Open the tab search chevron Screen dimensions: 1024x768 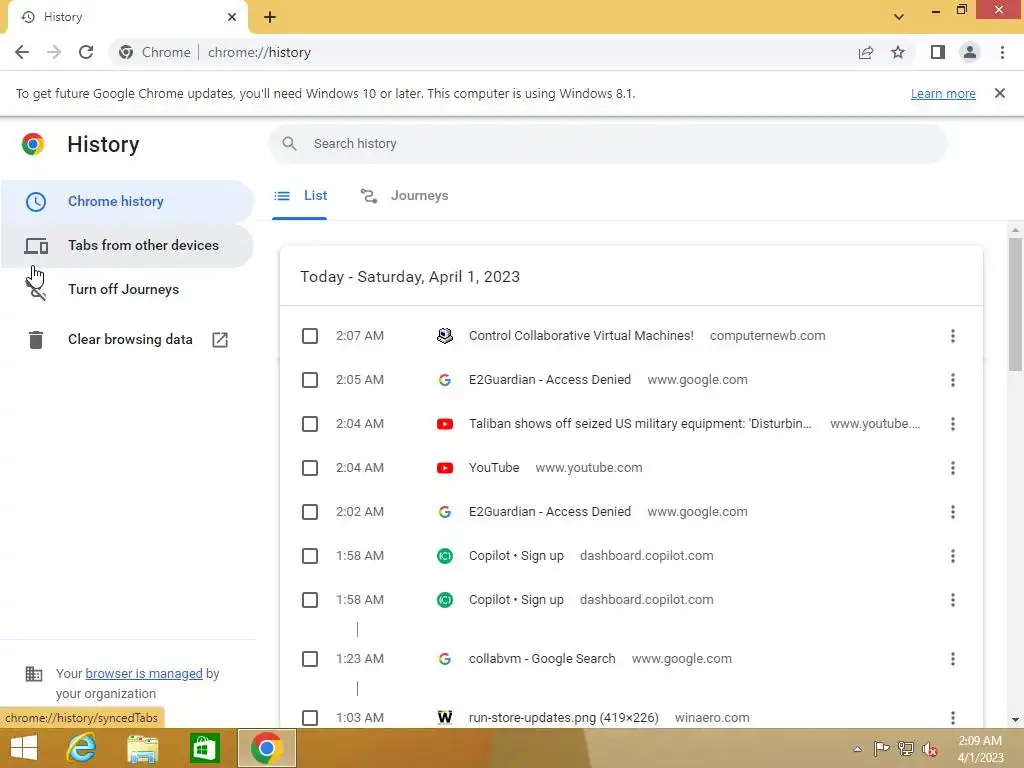pyautogui.click(x=899, y=17)
